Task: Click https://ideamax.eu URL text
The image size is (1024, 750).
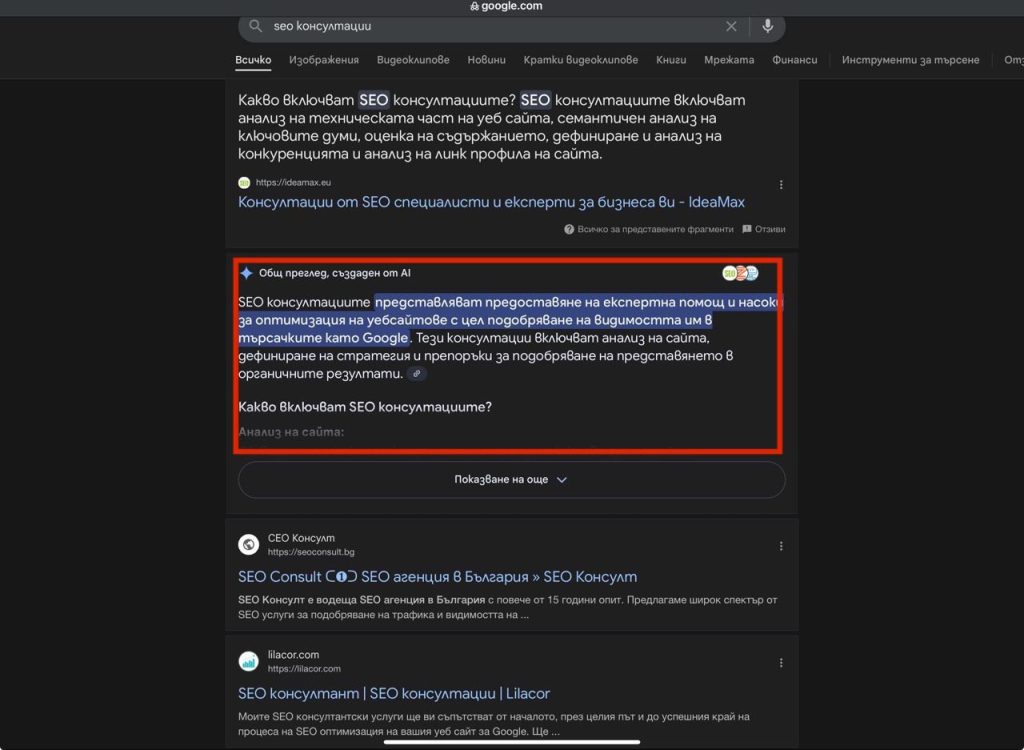Action: coord(293,183)
